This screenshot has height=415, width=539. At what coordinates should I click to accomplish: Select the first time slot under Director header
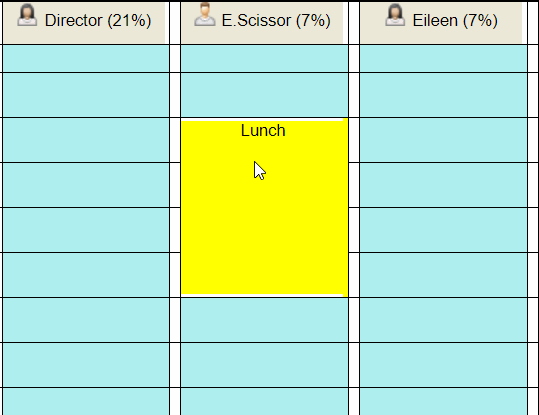(x=86, y=59)
